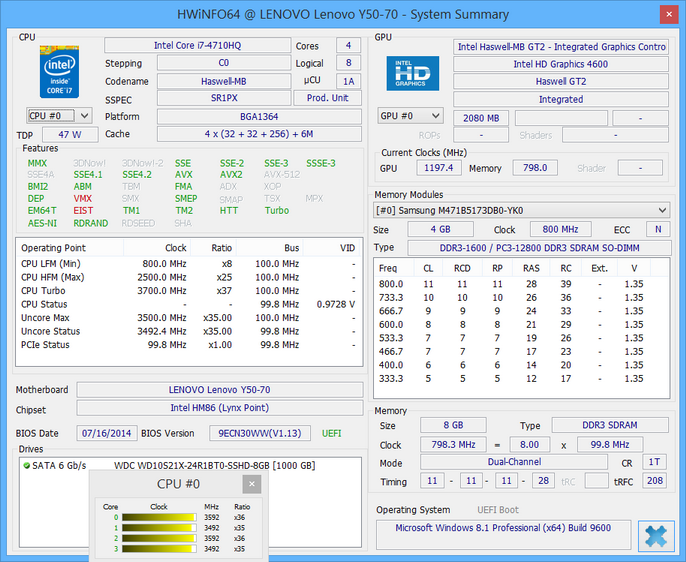Click the GPU memory 2080 MB field
This screenshot has height=562, width=686.
point(481,118)
